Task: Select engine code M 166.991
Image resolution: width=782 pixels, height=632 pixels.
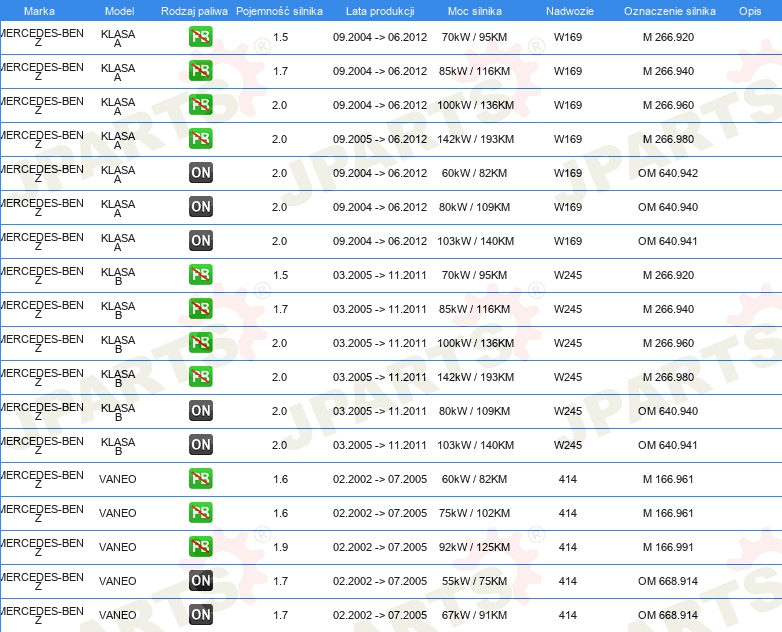Action: 668,547
